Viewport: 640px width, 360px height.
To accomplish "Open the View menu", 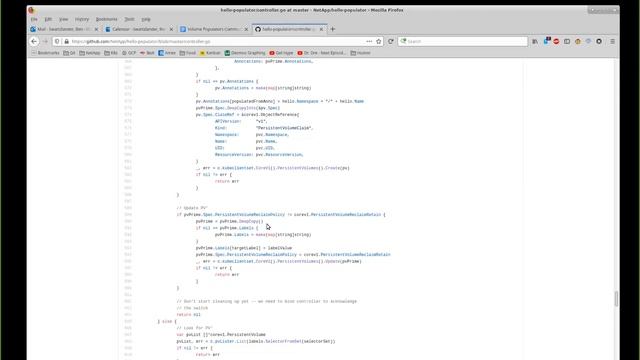I will click(x=64, y=19).
